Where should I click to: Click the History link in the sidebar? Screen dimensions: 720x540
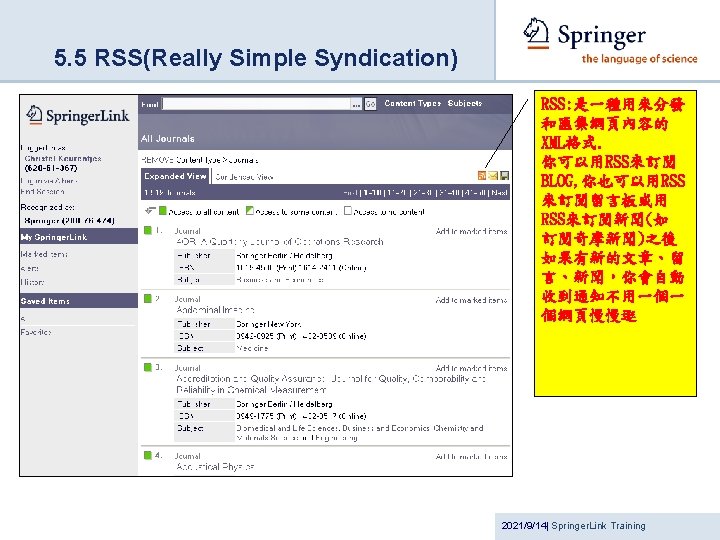(x=33, y=282)
